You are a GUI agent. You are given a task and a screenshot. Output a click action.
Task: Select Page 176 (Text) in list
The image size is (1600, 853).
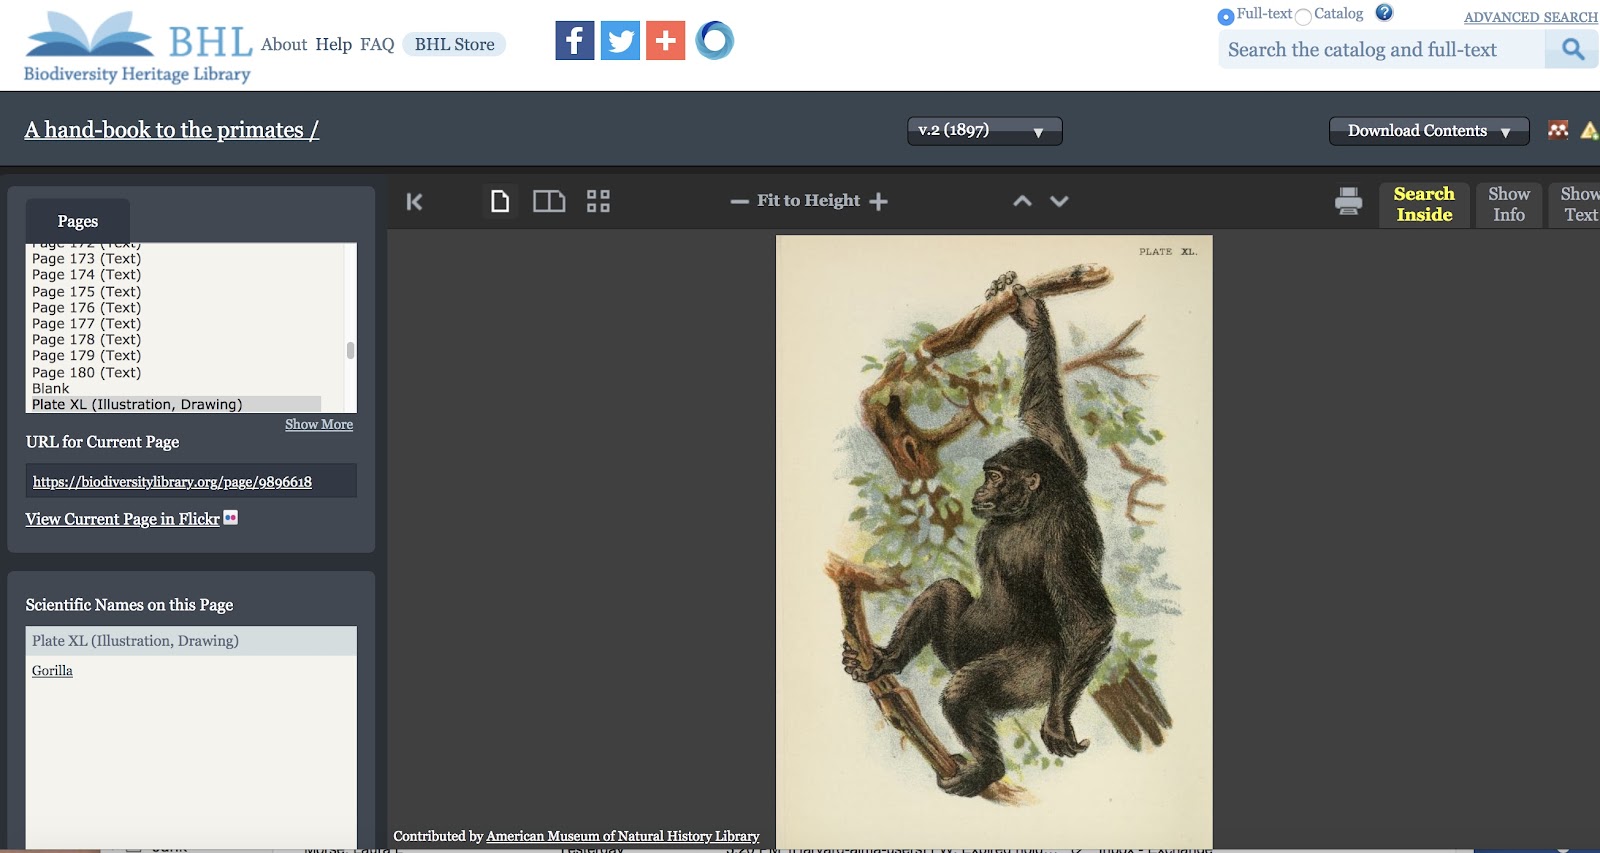coord(87,308)
